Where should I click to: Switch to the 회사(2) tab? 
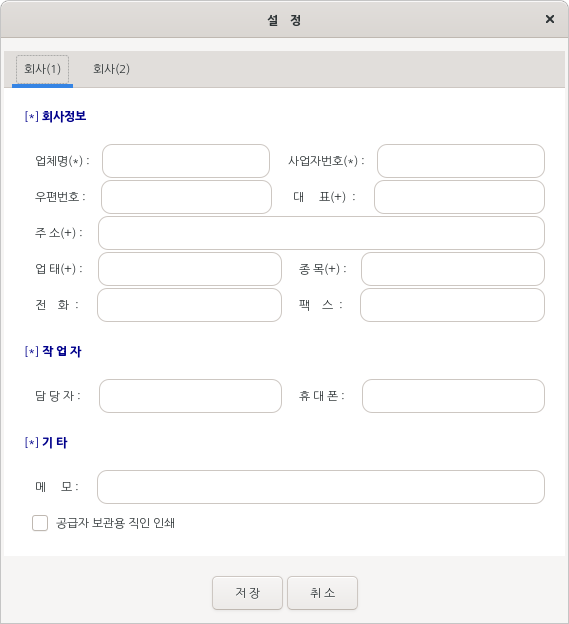point(111,69)
